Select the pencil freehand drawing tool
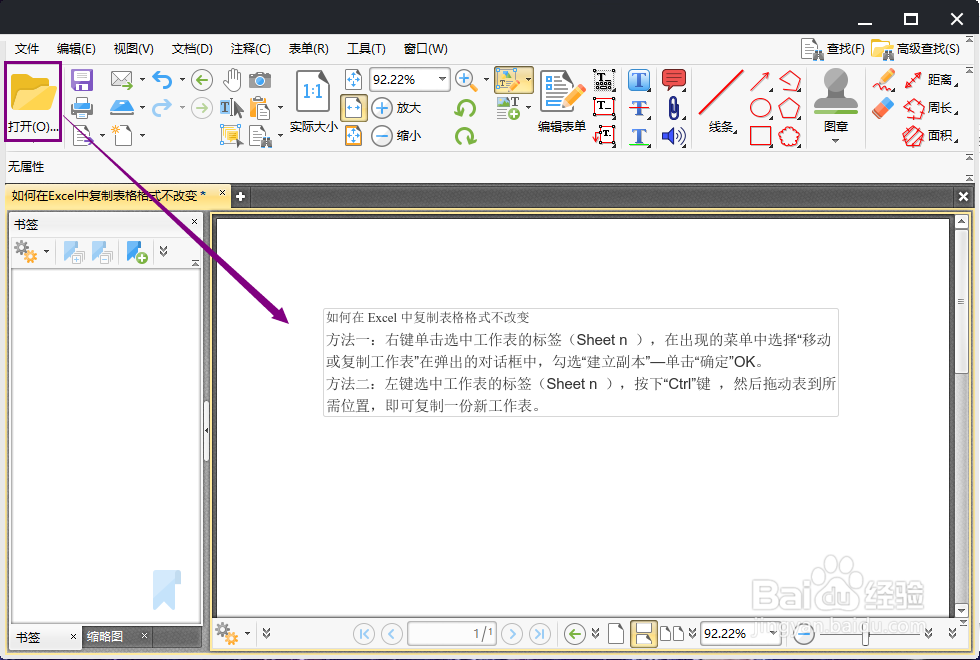 (884, 78)
